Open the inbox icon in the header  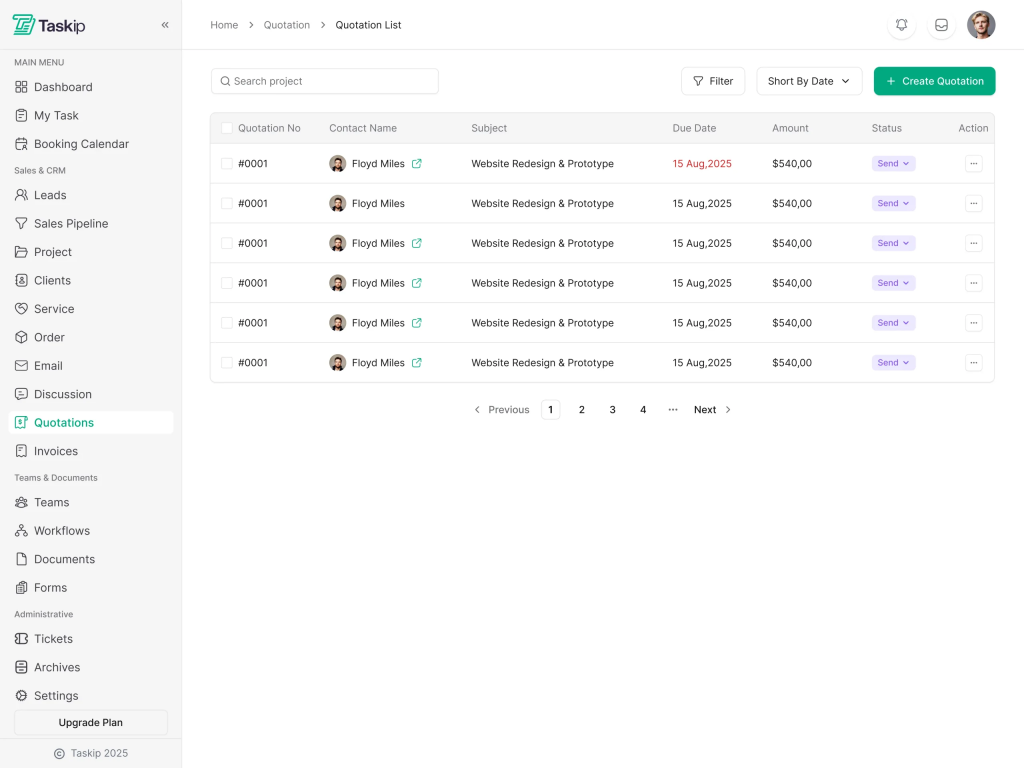click(941, 25)
